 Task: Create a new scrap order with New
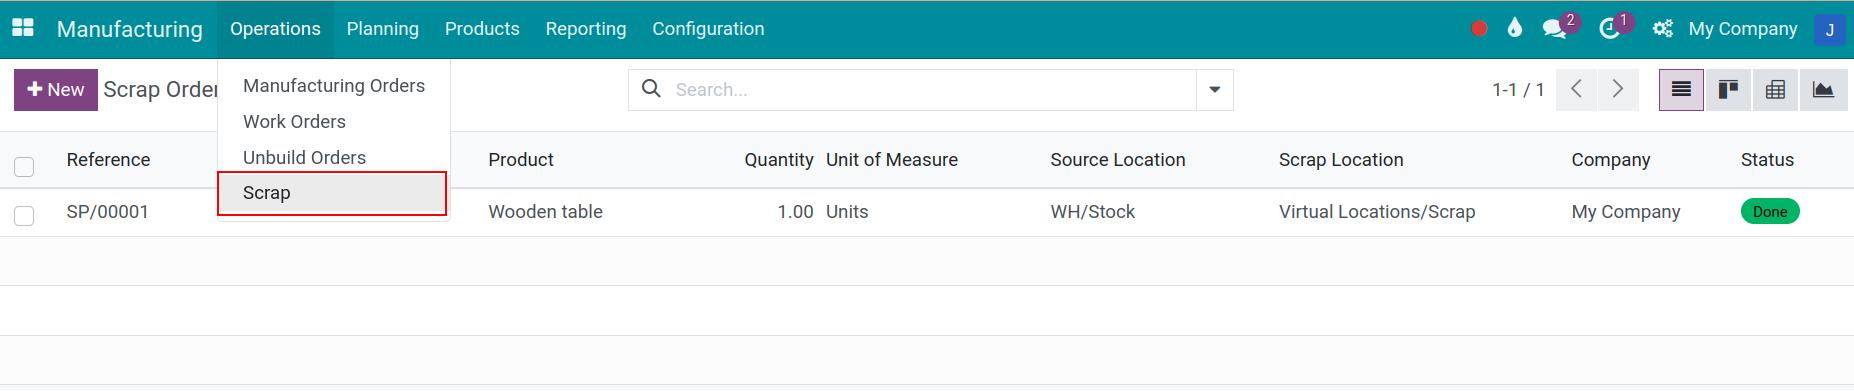click(x=56, y=90)
